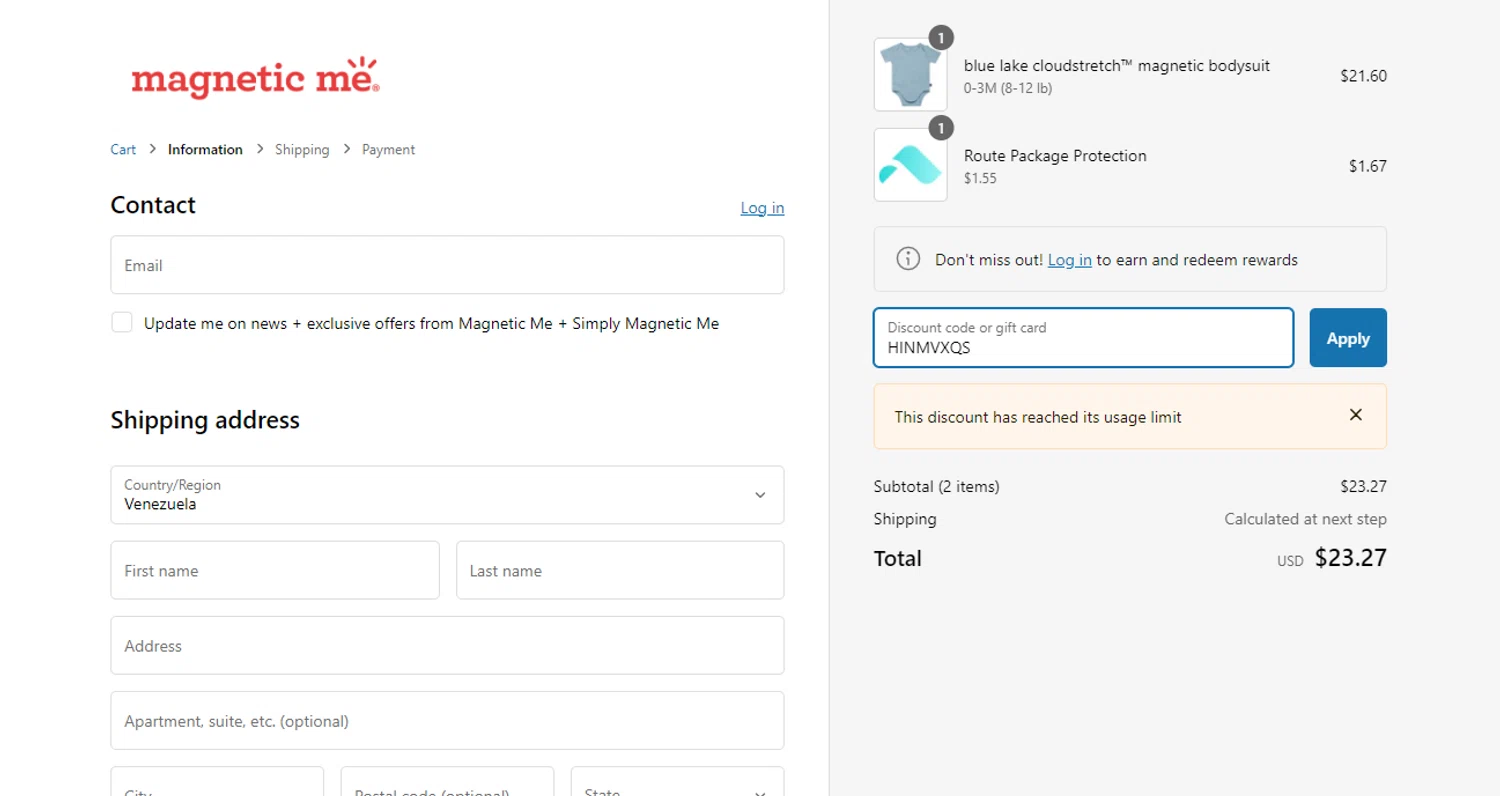Click the First name field

274,570
